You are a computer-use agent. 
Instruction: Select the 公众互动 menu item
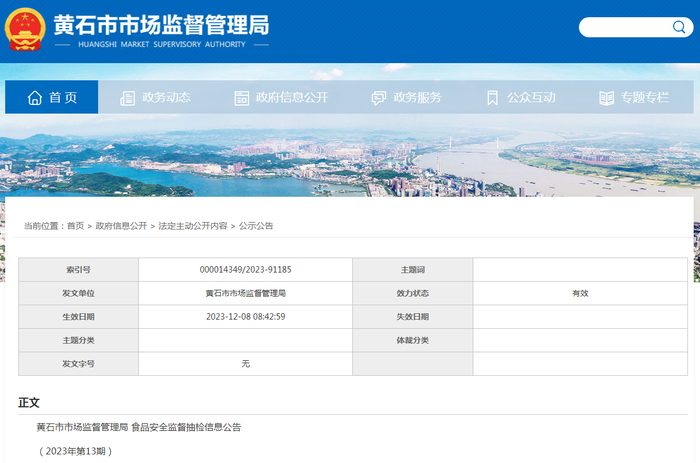click(531, 98)
